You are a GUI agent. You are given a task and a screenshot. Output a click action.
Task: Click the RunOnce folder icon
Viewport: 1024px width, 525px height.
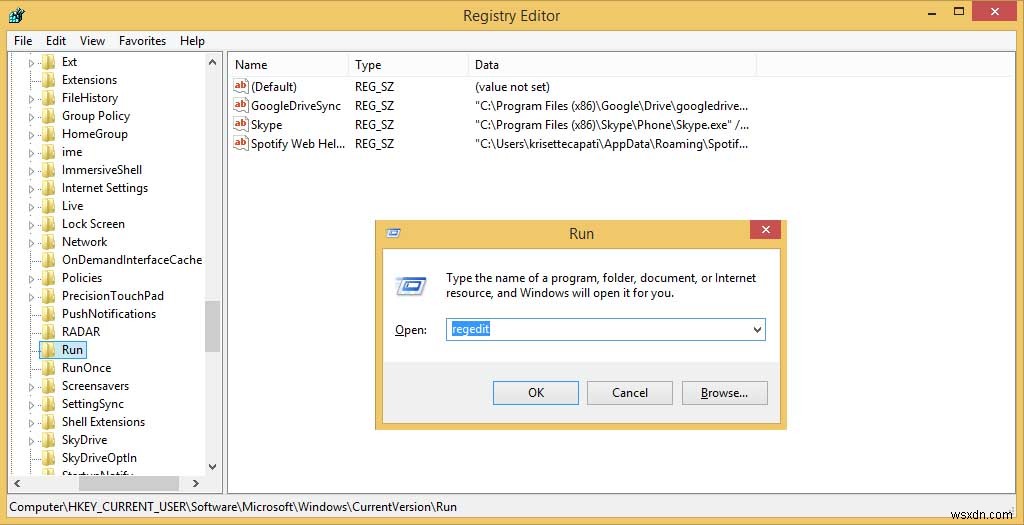pos(48,368)
